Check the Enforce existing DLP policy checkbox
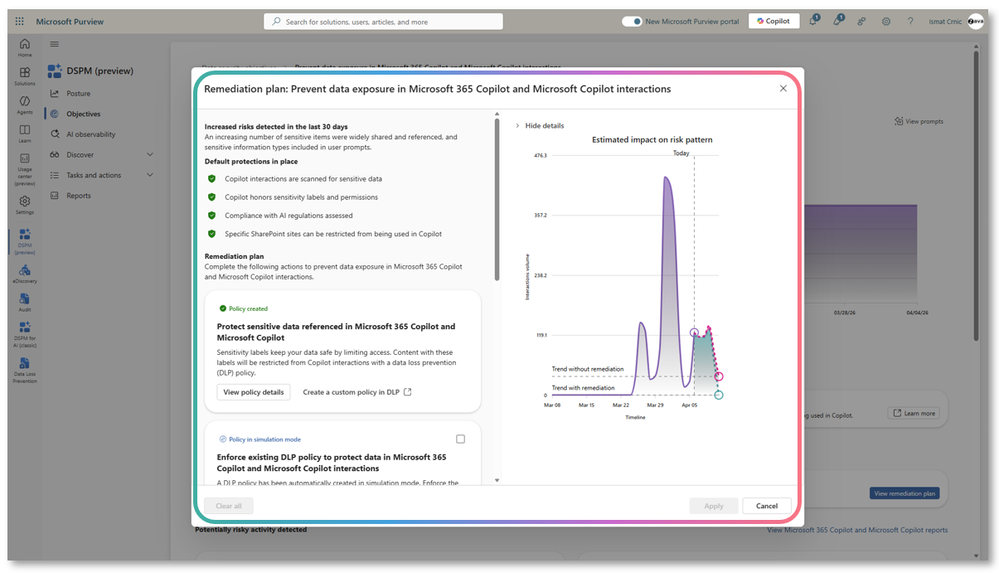Viewport: 999px width, 573px height. pos(461,439)
